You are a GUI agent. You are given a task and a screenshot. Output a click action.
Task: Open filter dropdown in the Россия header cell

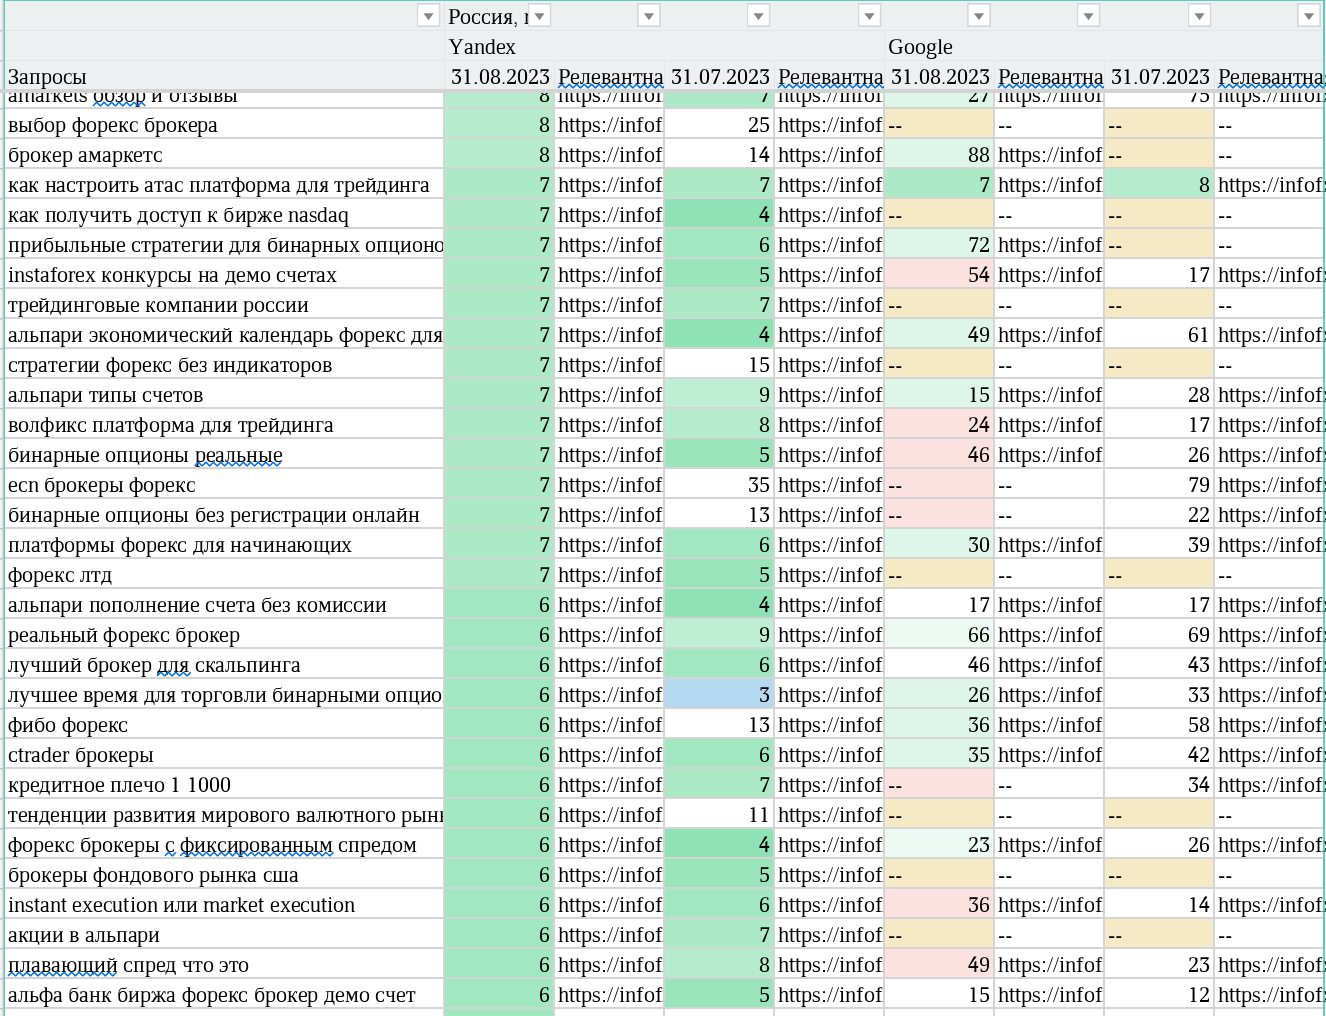(x=539, y=15)
